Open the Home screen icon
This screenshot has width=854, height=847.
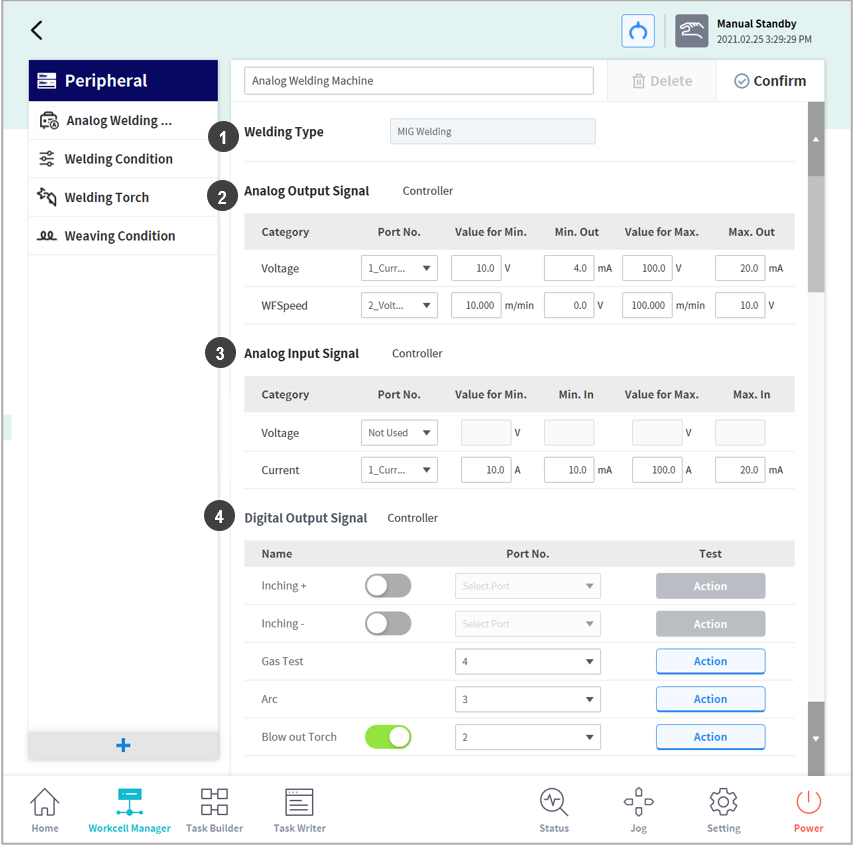click(45, 809)
